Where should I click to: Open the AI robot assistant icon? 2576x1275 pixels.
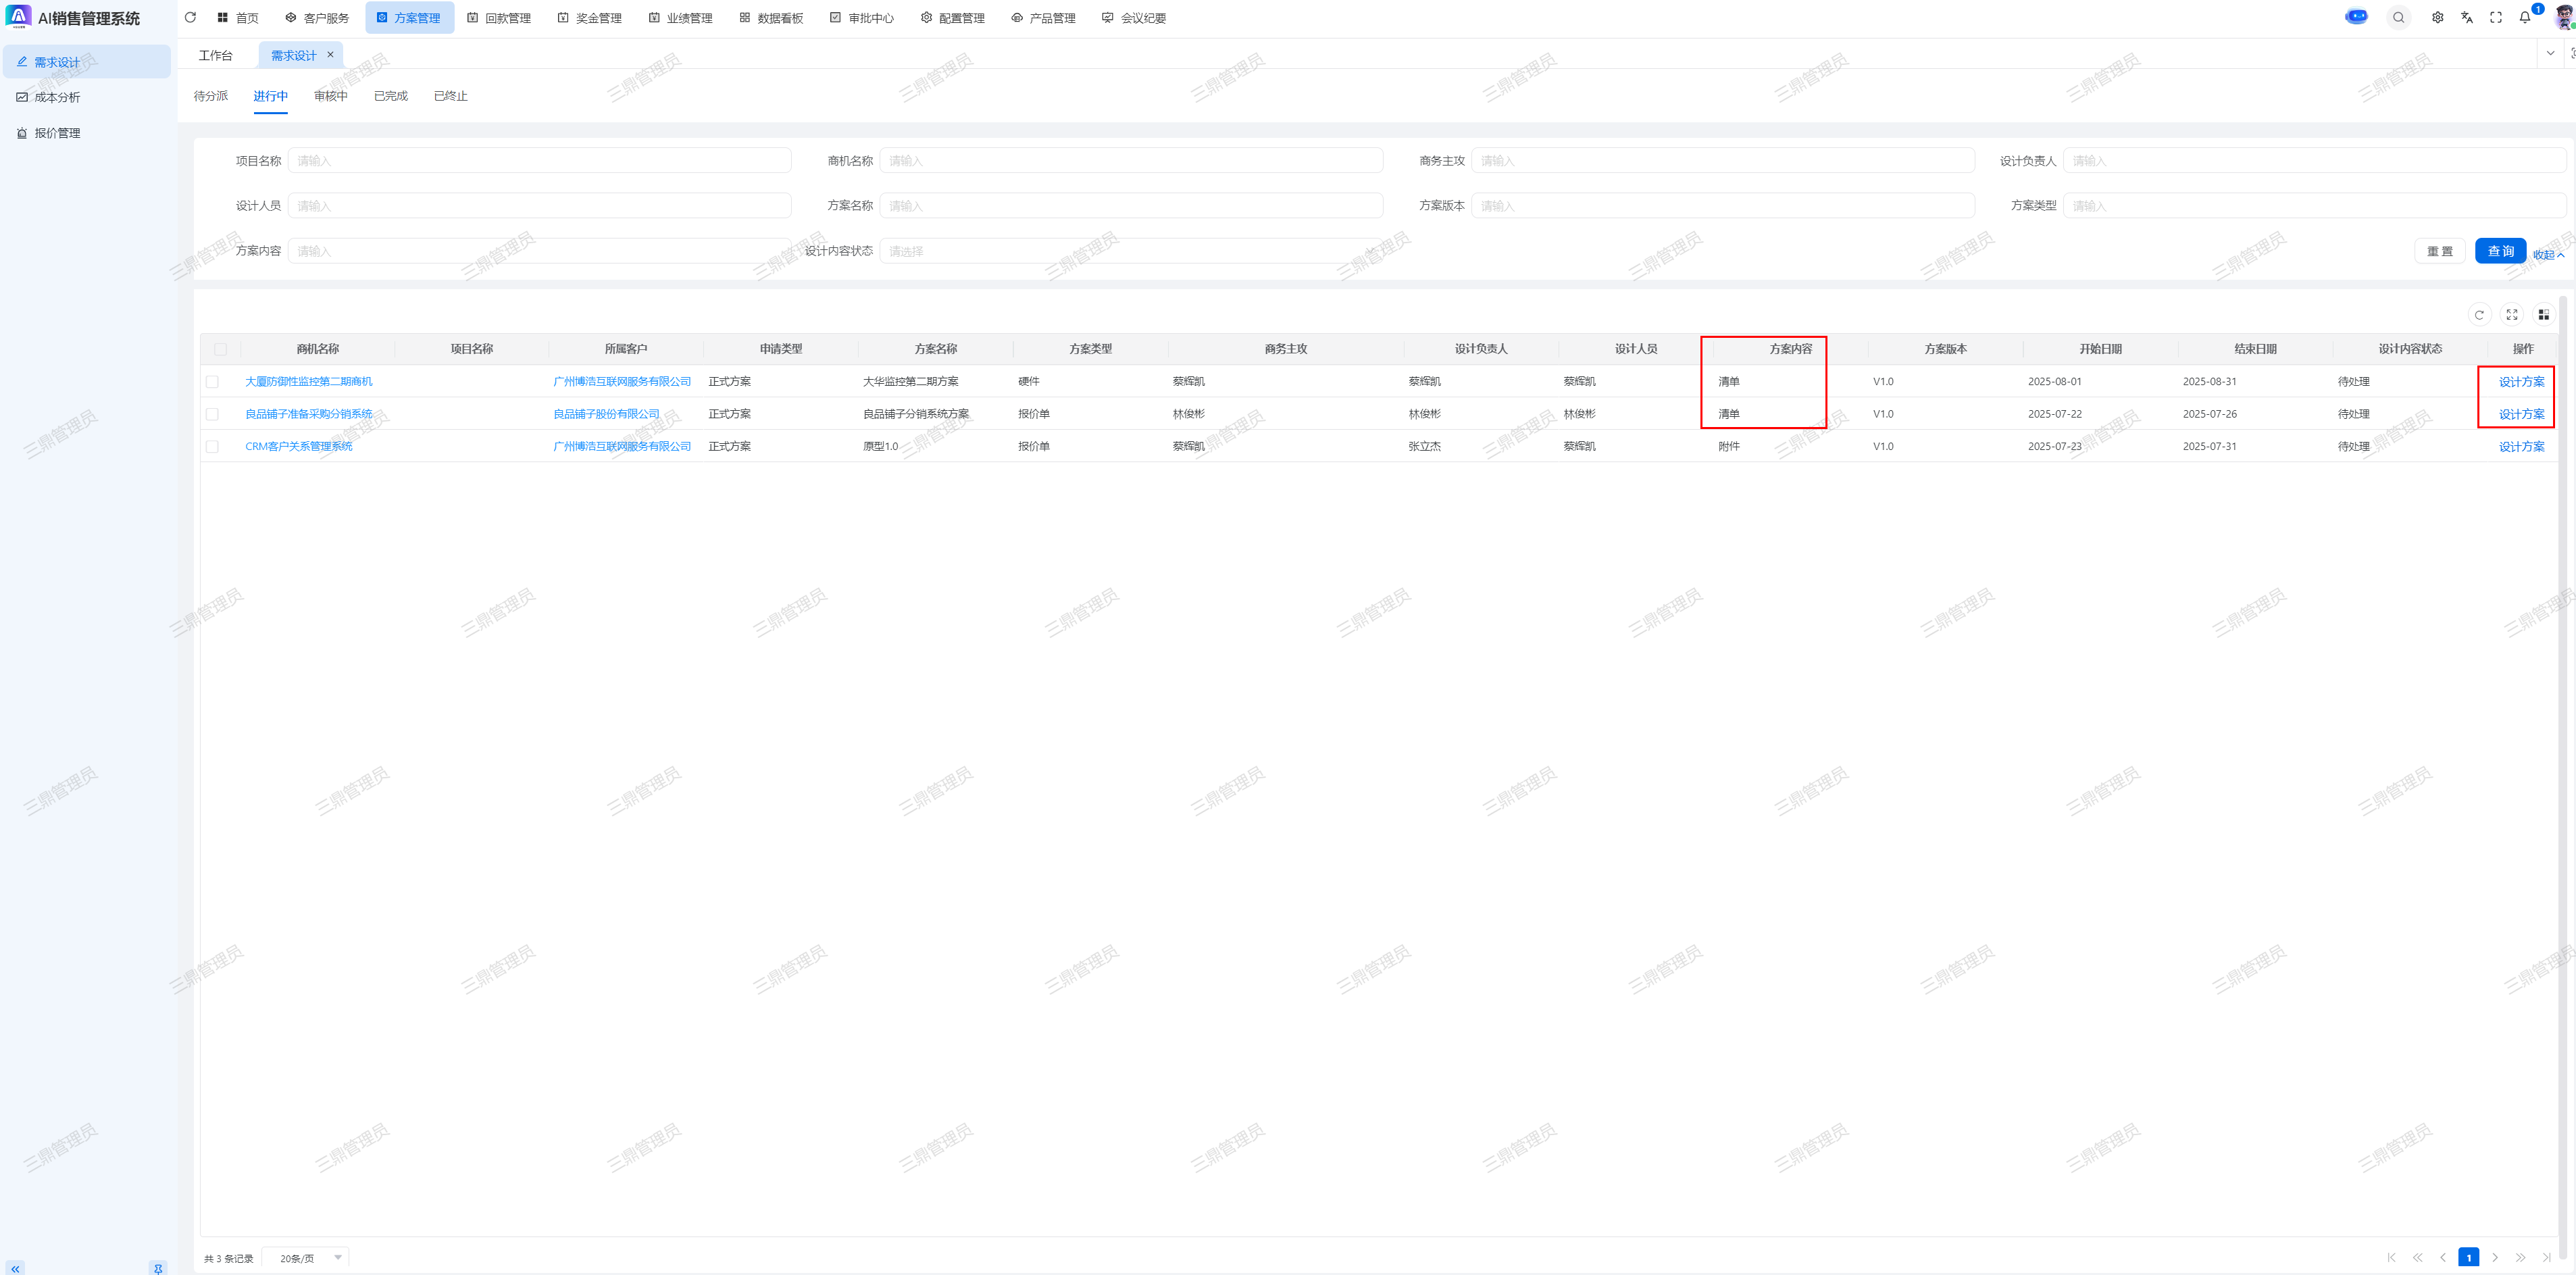[2356, 17]
